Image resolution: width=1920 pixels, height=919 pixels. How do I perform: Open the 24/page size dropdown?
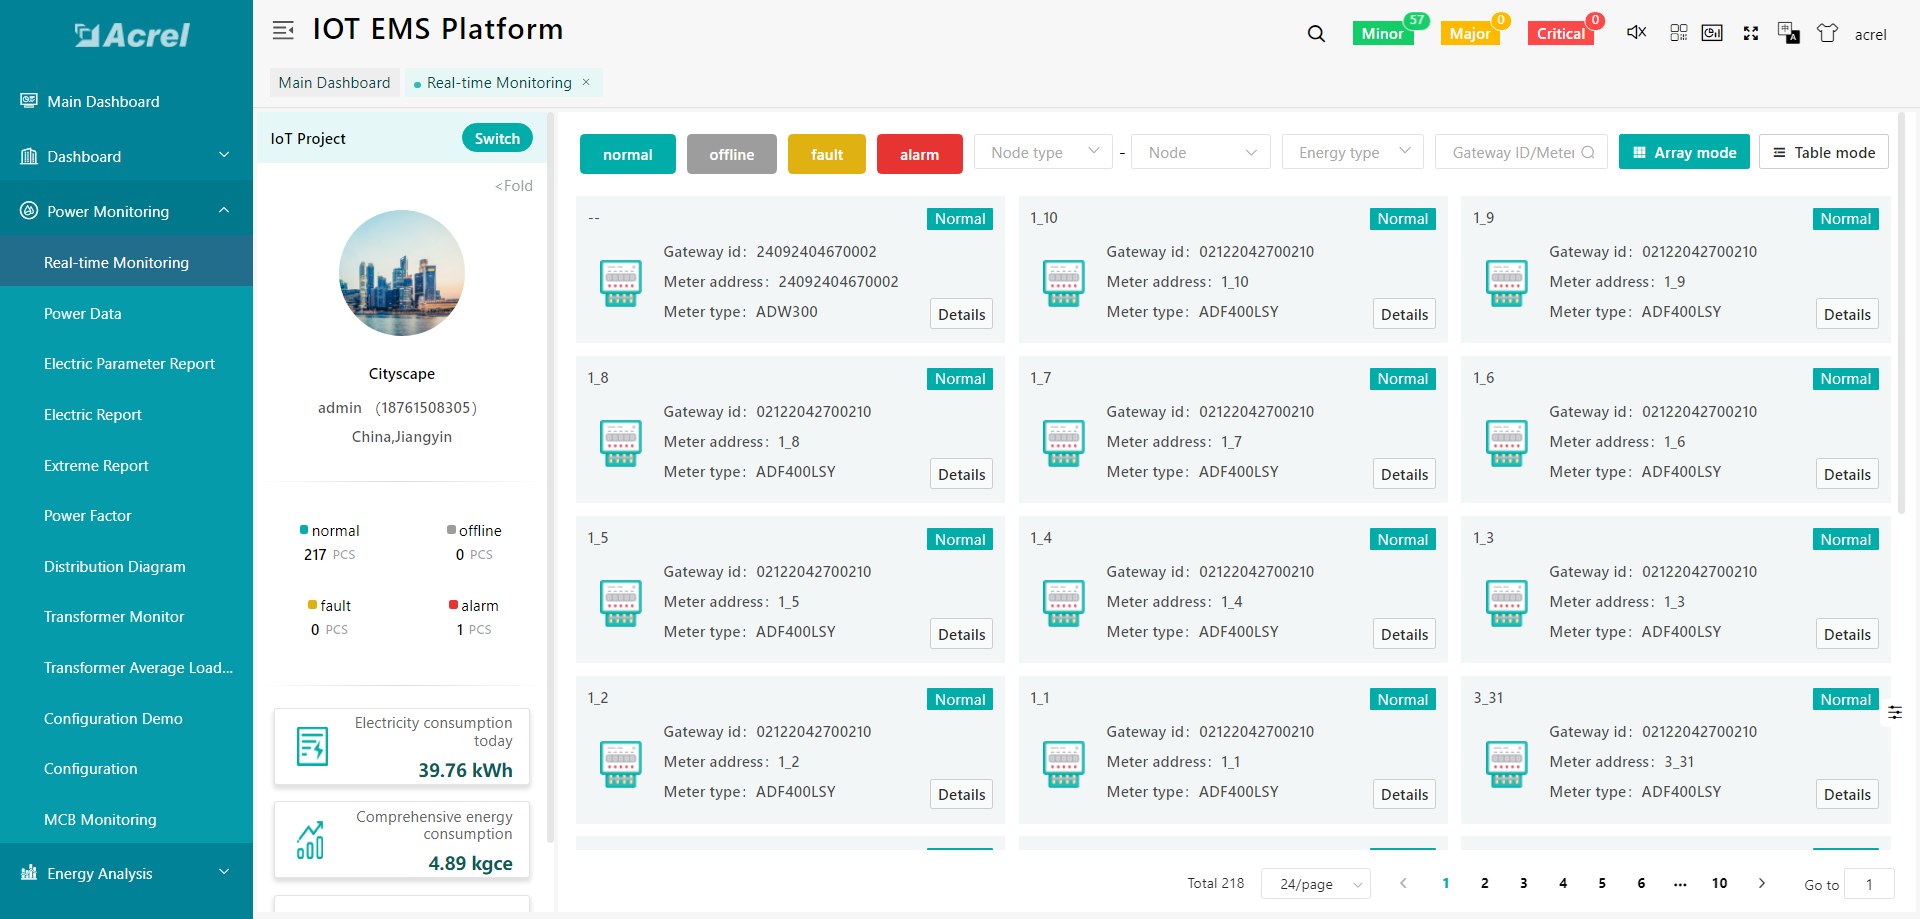tap(1316, 884)
